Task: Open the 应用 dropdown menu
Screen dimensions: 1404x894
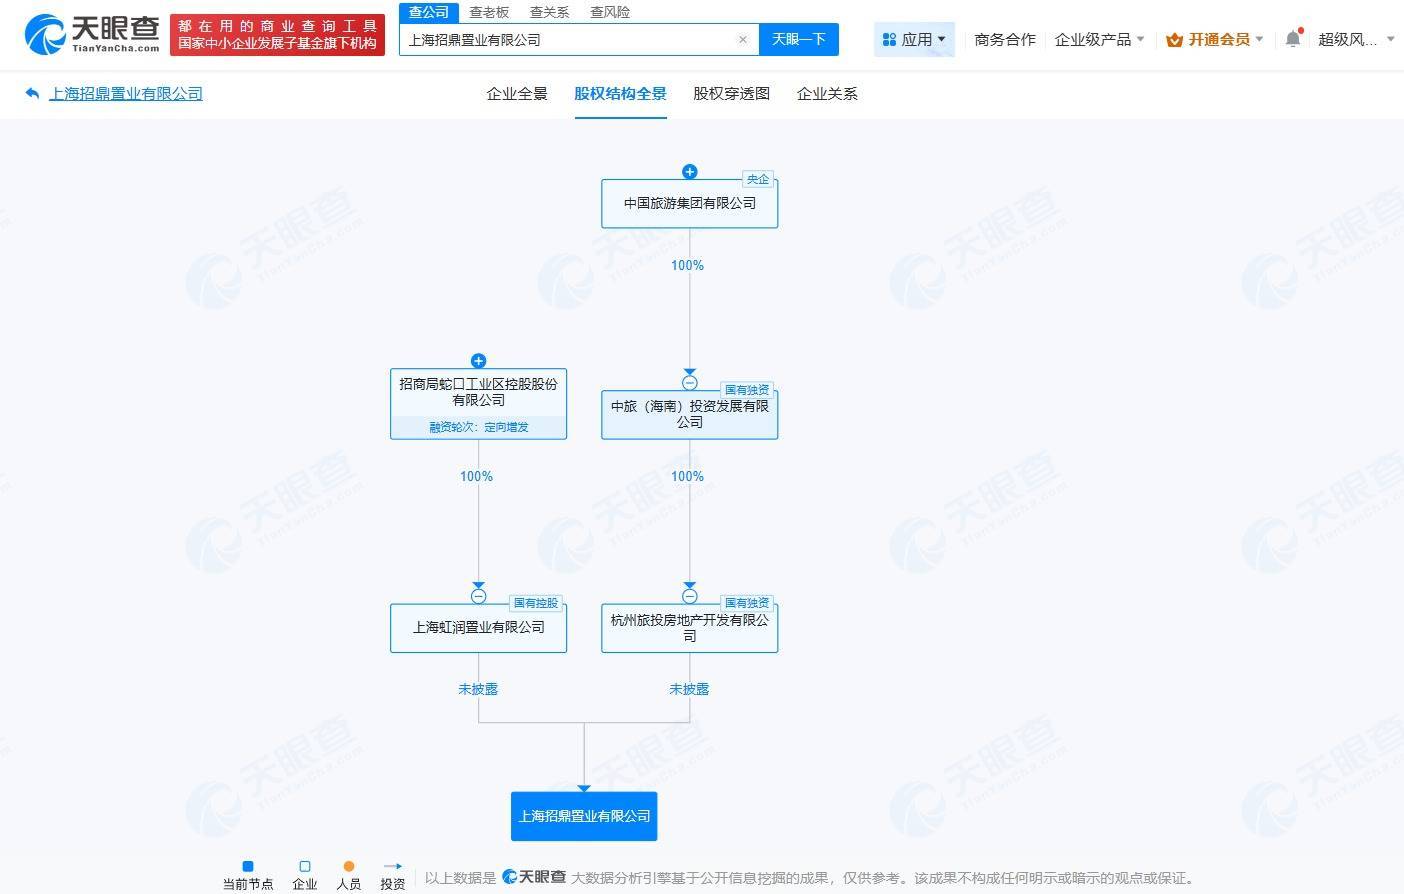Action: tap(914, 39)
